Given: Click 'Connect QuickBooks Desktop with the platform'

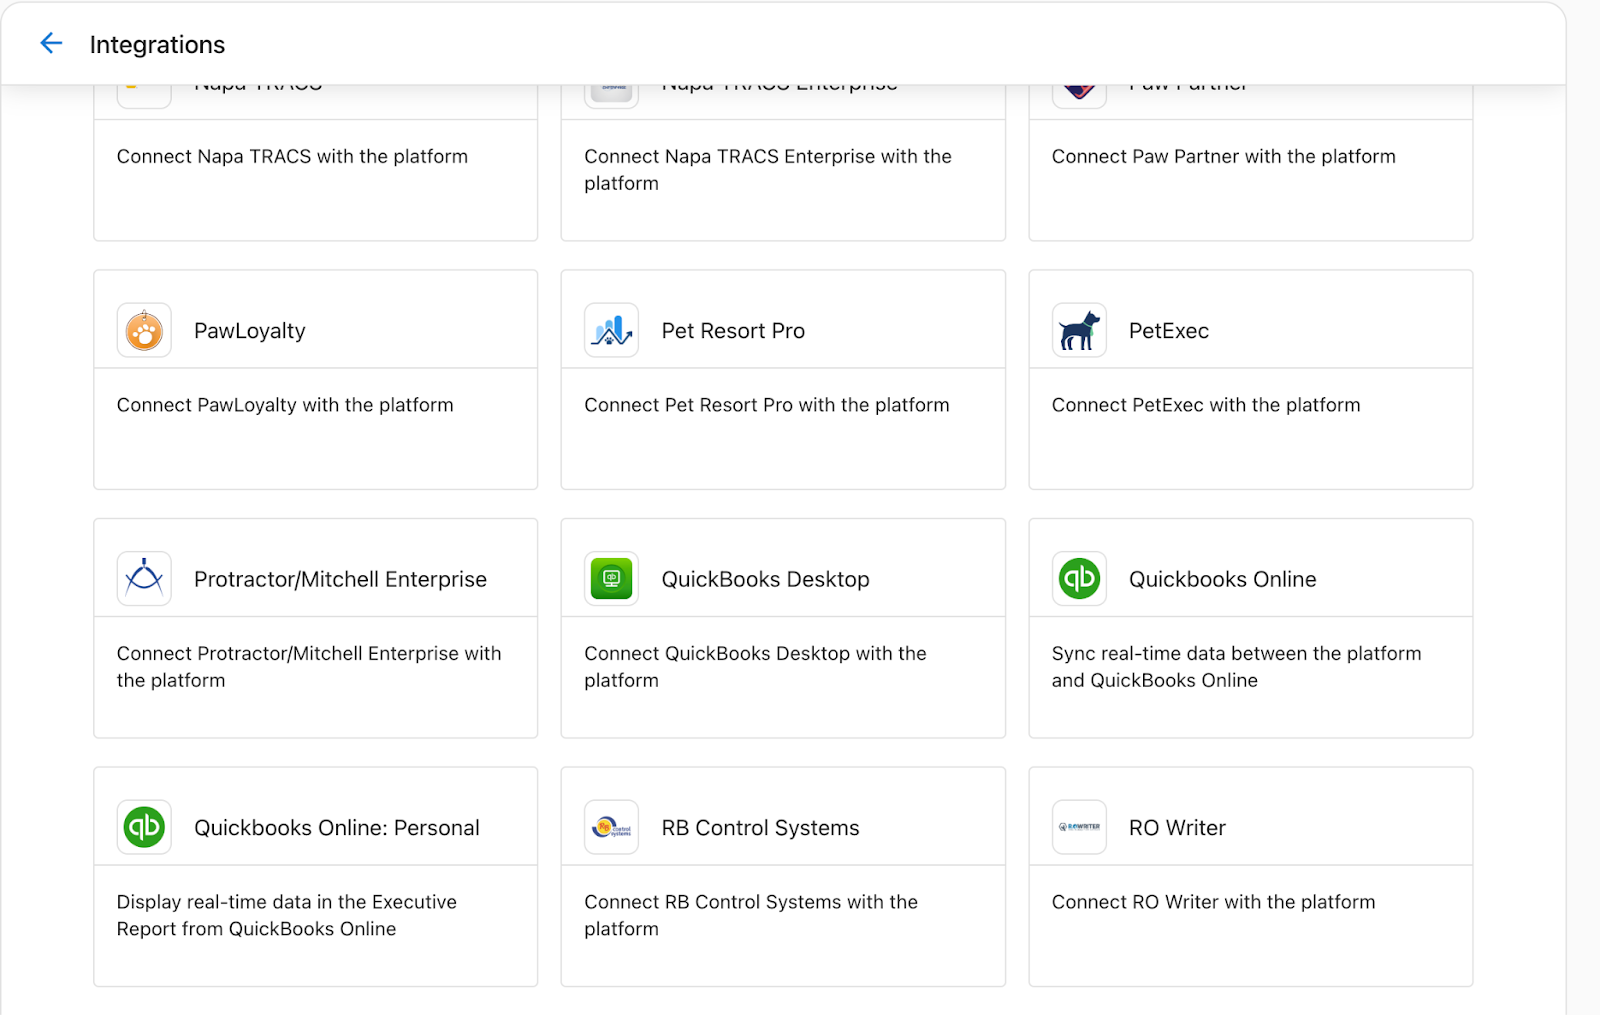Looking at the screenshot, I should click(755, 667).
